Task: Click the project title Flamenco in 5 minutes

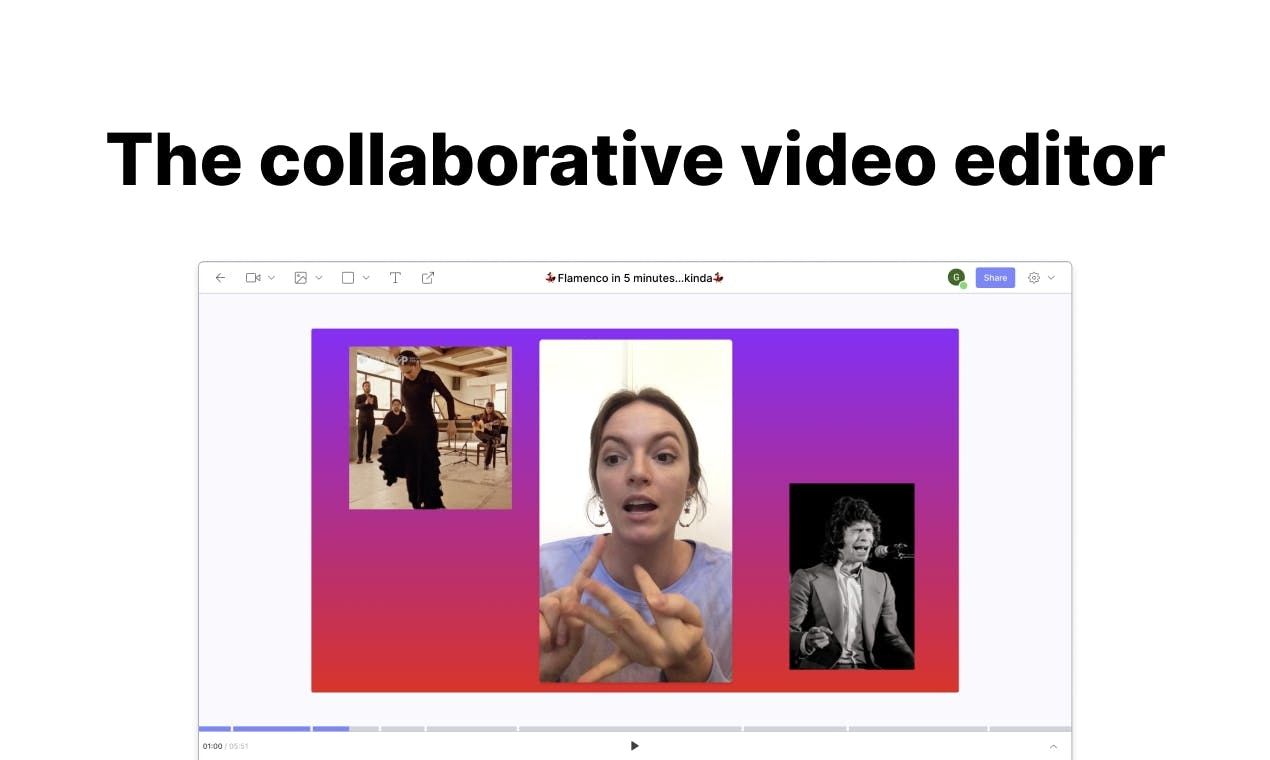Action: coord(634,278)
